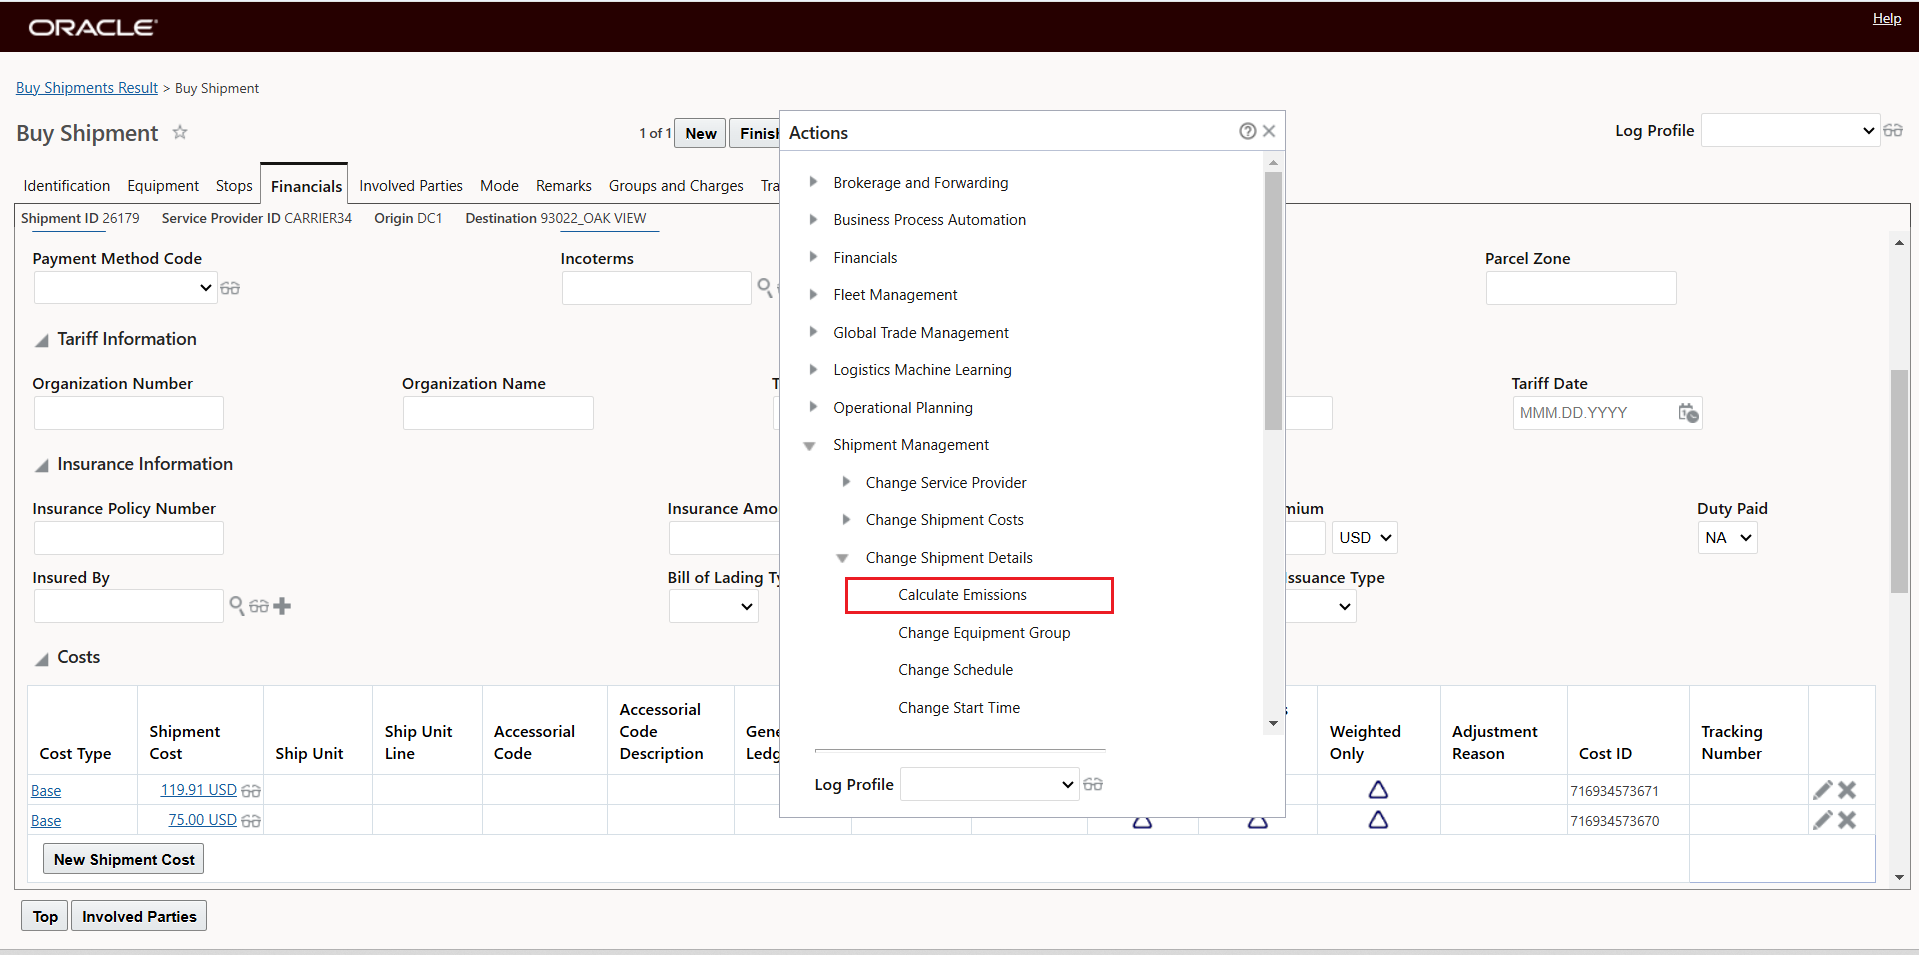
Task: Delete cost row 716934573670
Action: (x=1847, y=820)
